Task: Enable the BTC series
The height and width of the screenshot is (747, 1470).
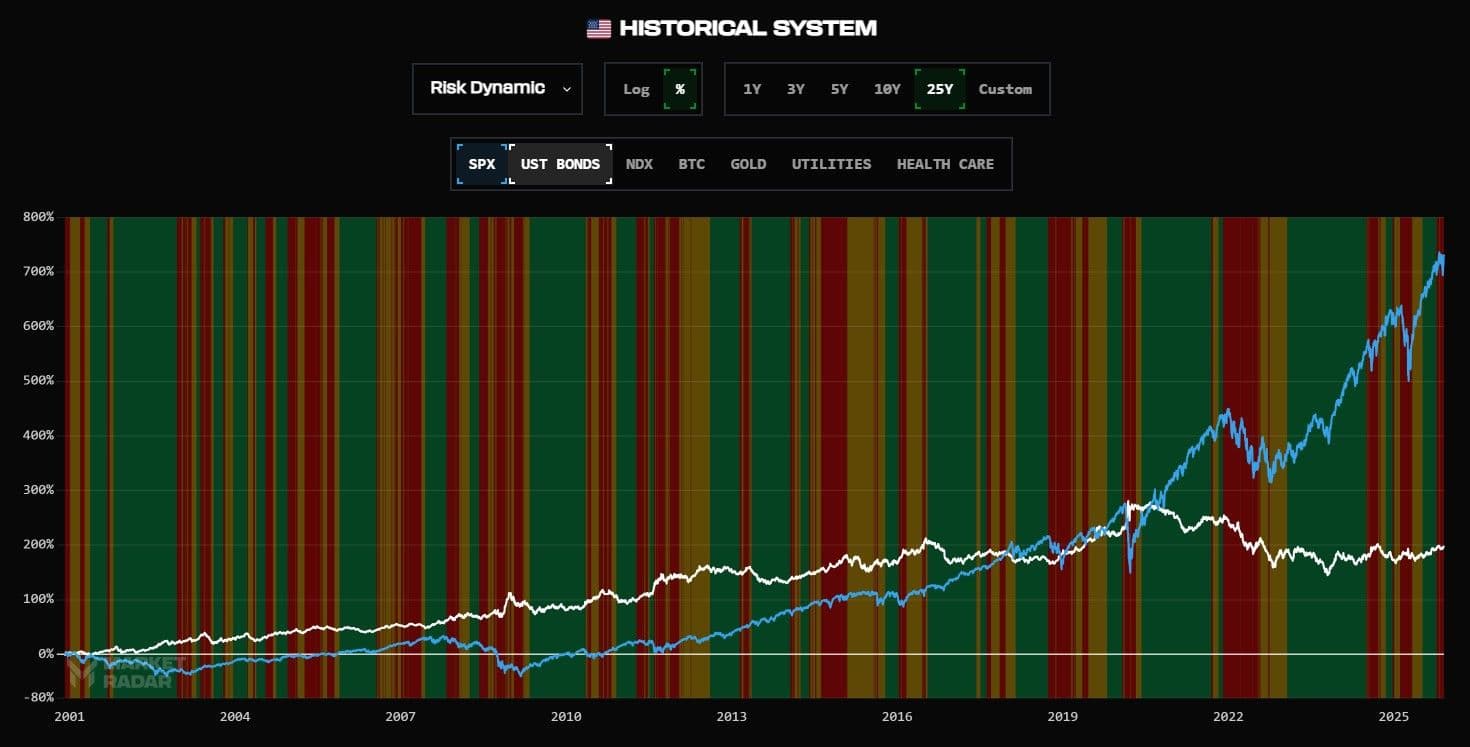Action: (691, 164)
